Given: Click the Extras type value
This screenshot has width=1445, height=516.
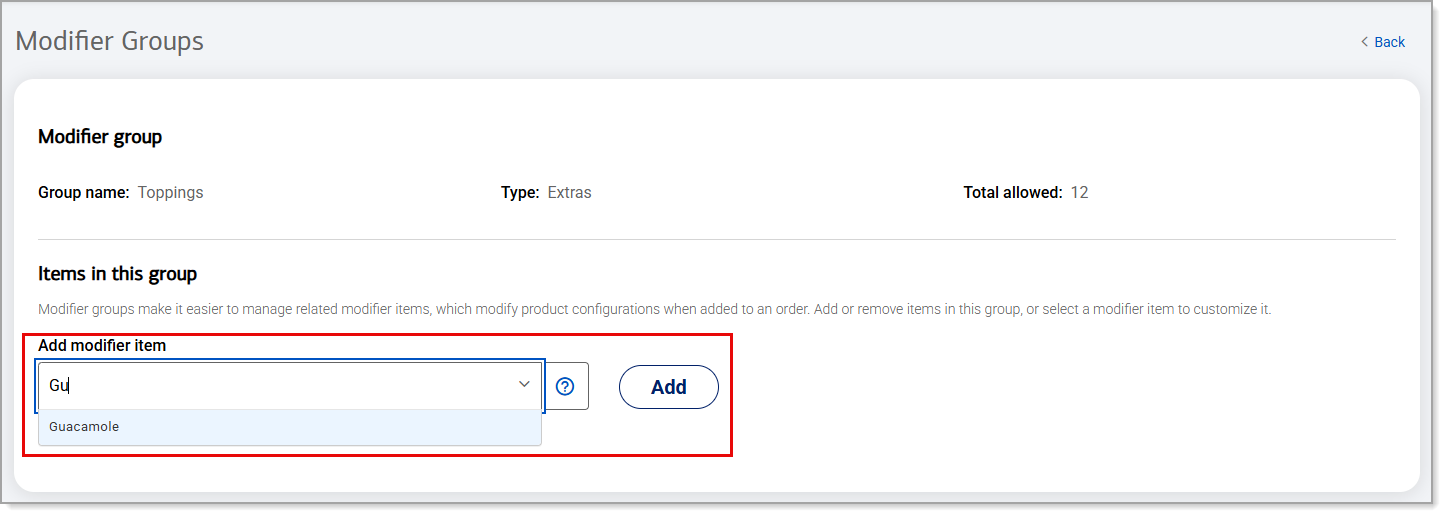Looking at the screenshot, I should click(x=569, y=193).
